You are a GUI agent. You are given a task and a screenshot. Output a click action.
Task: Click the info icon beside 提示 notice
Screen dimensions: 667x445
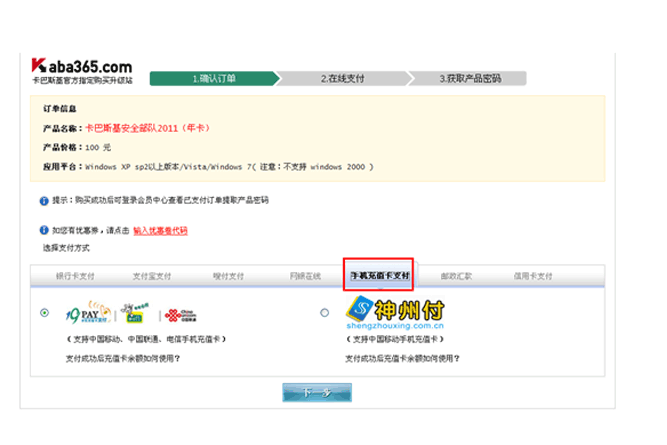pyautogui.click(x=44, y=201)
